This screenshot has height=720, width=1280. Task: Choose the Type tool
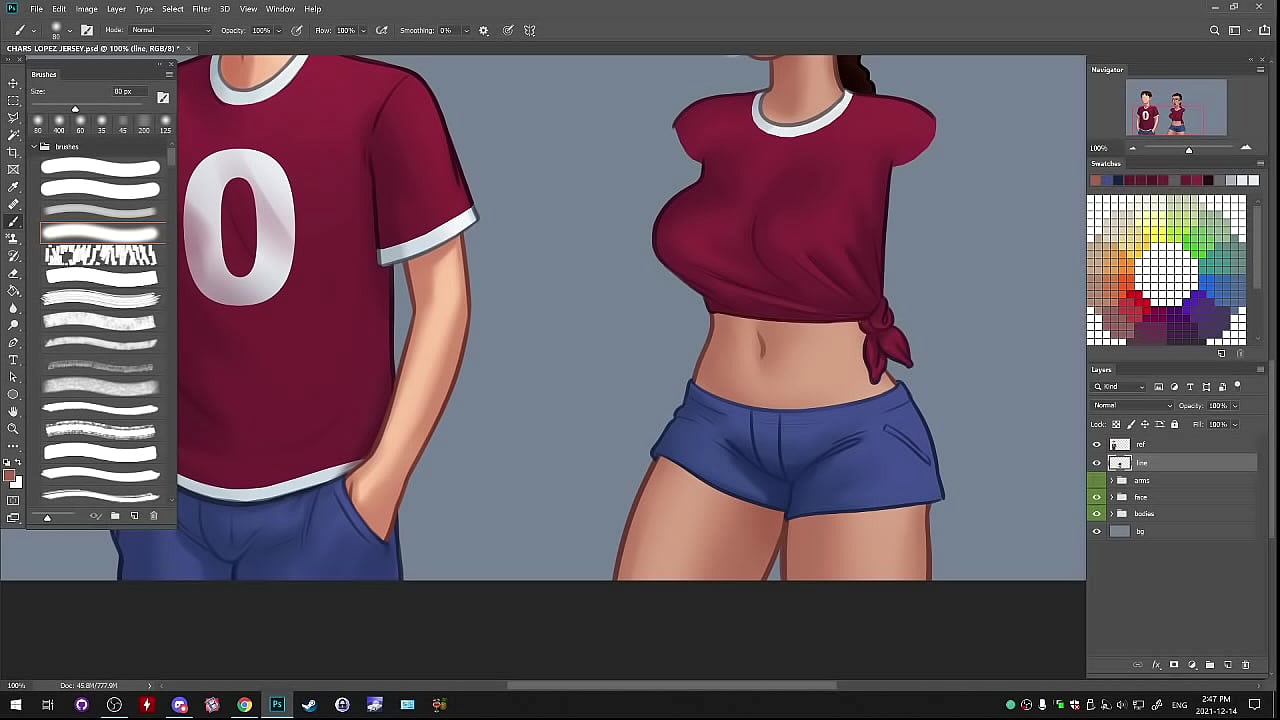(13, 360)
